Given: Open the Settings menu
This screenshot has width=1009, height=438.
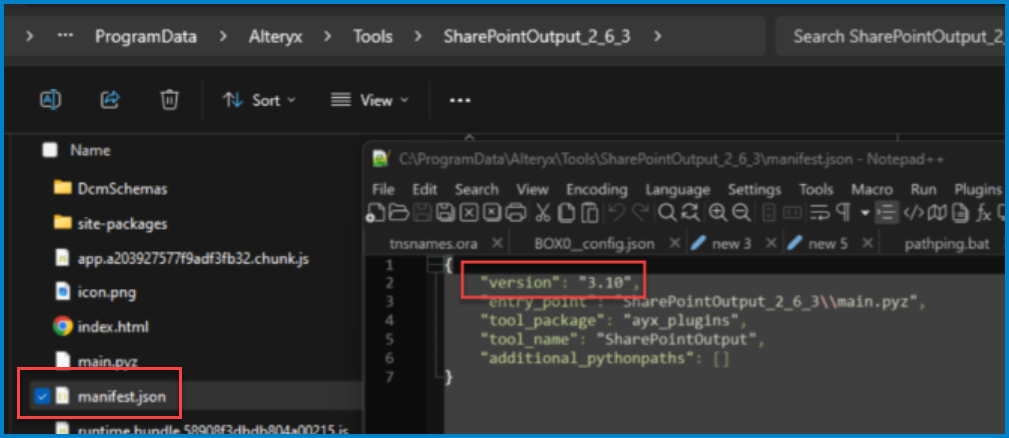Looking at the screenshot, I should [x=754, y=190].
